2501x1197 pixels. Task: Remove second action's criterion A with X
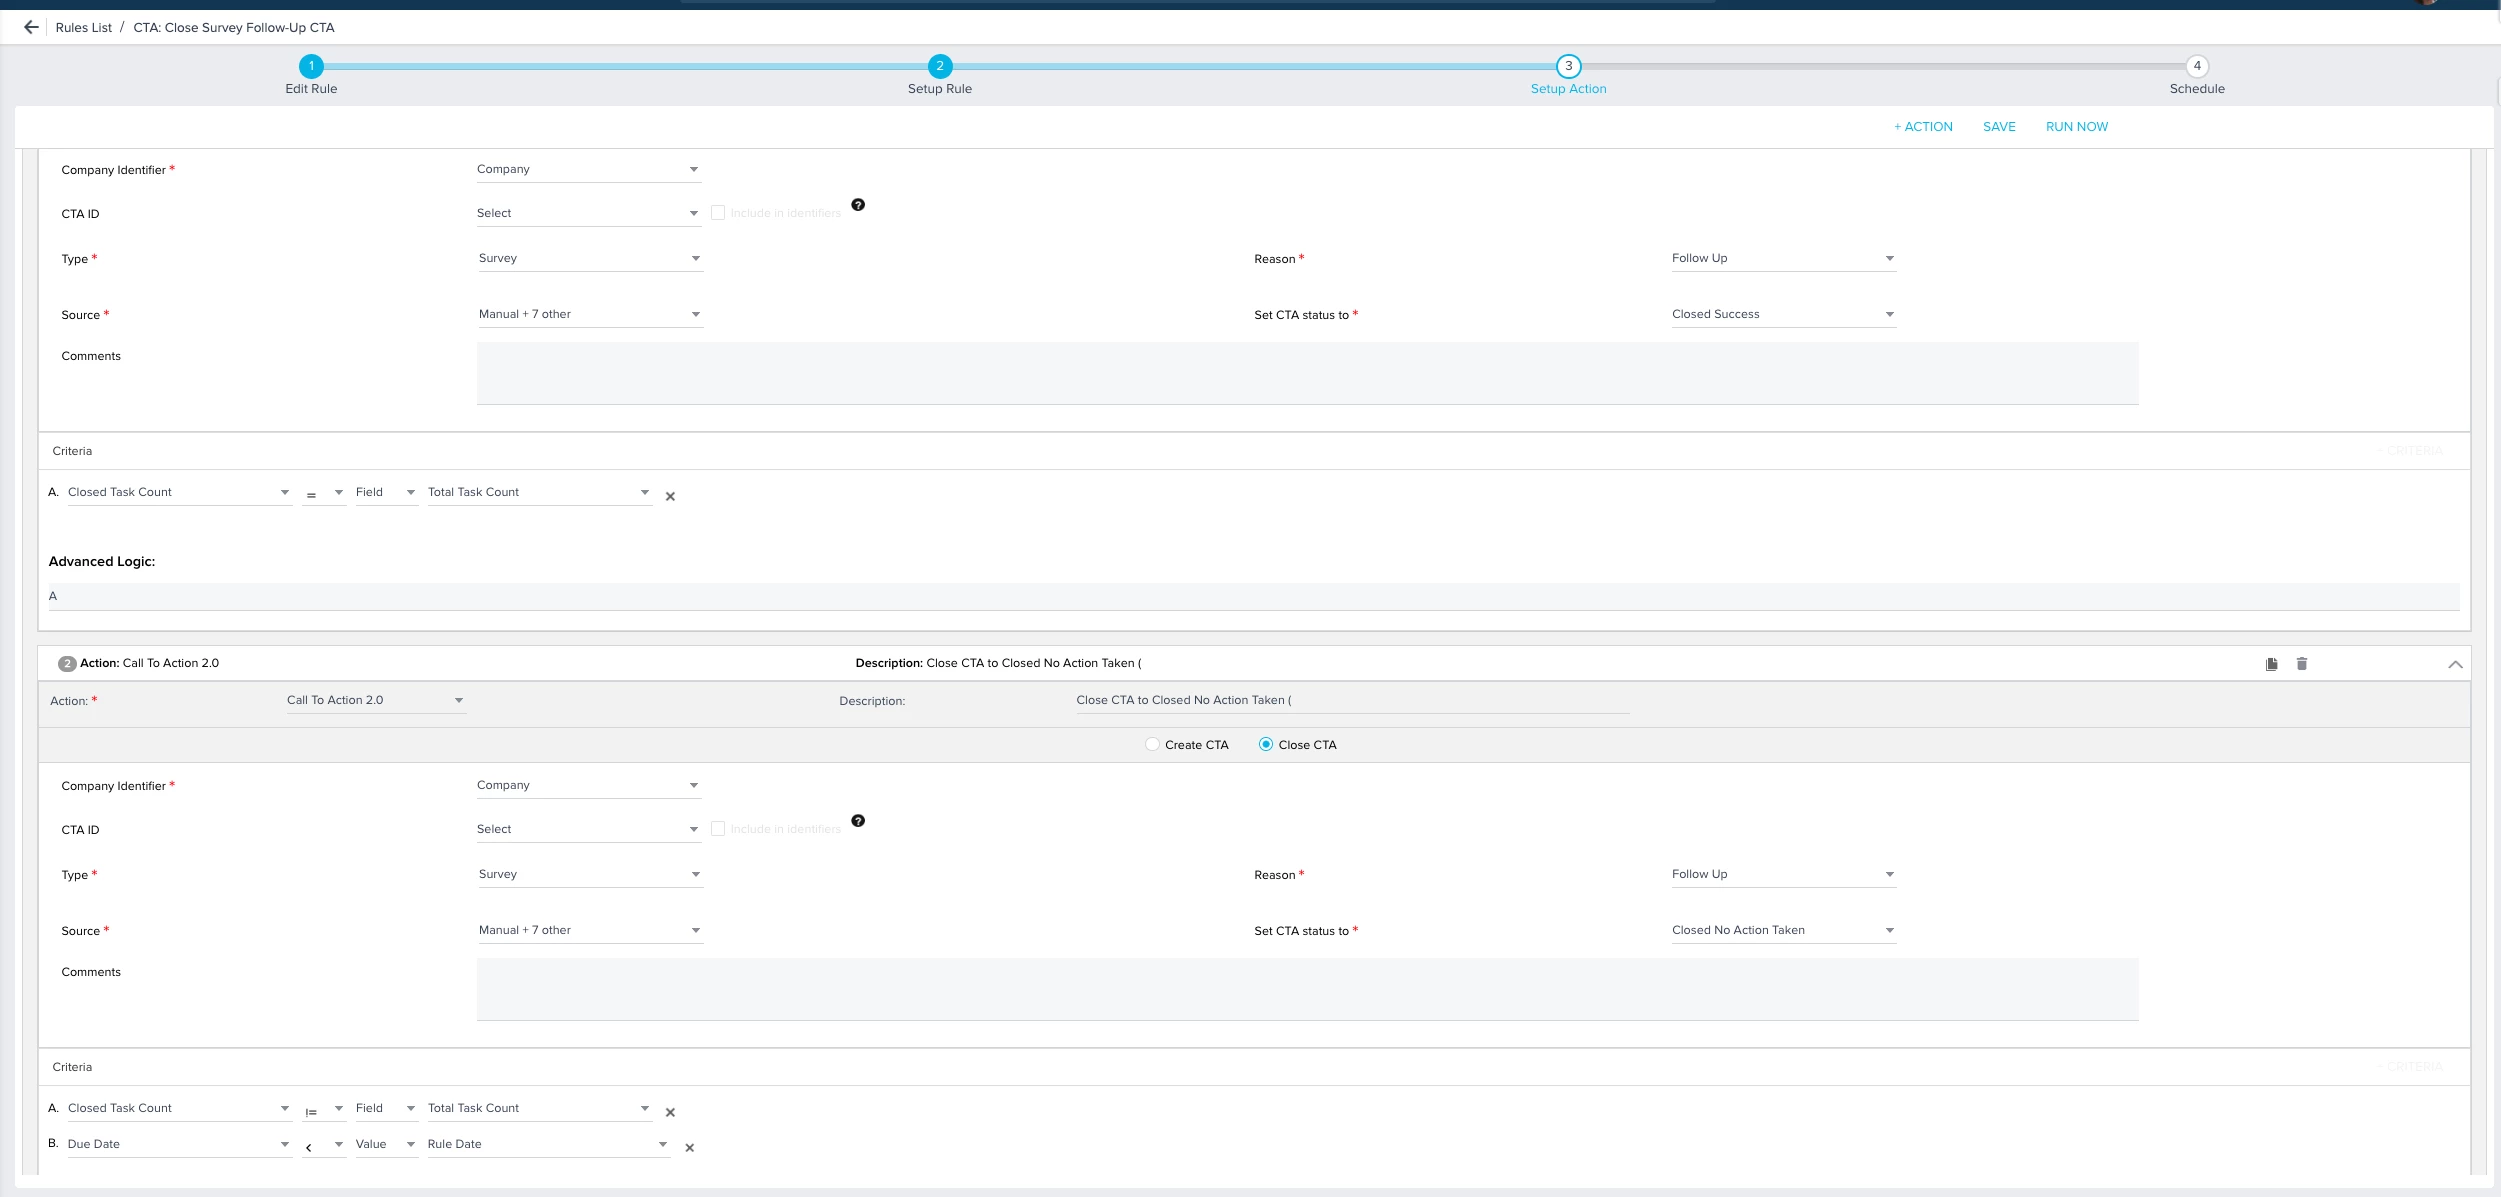tap(670, 1112)
